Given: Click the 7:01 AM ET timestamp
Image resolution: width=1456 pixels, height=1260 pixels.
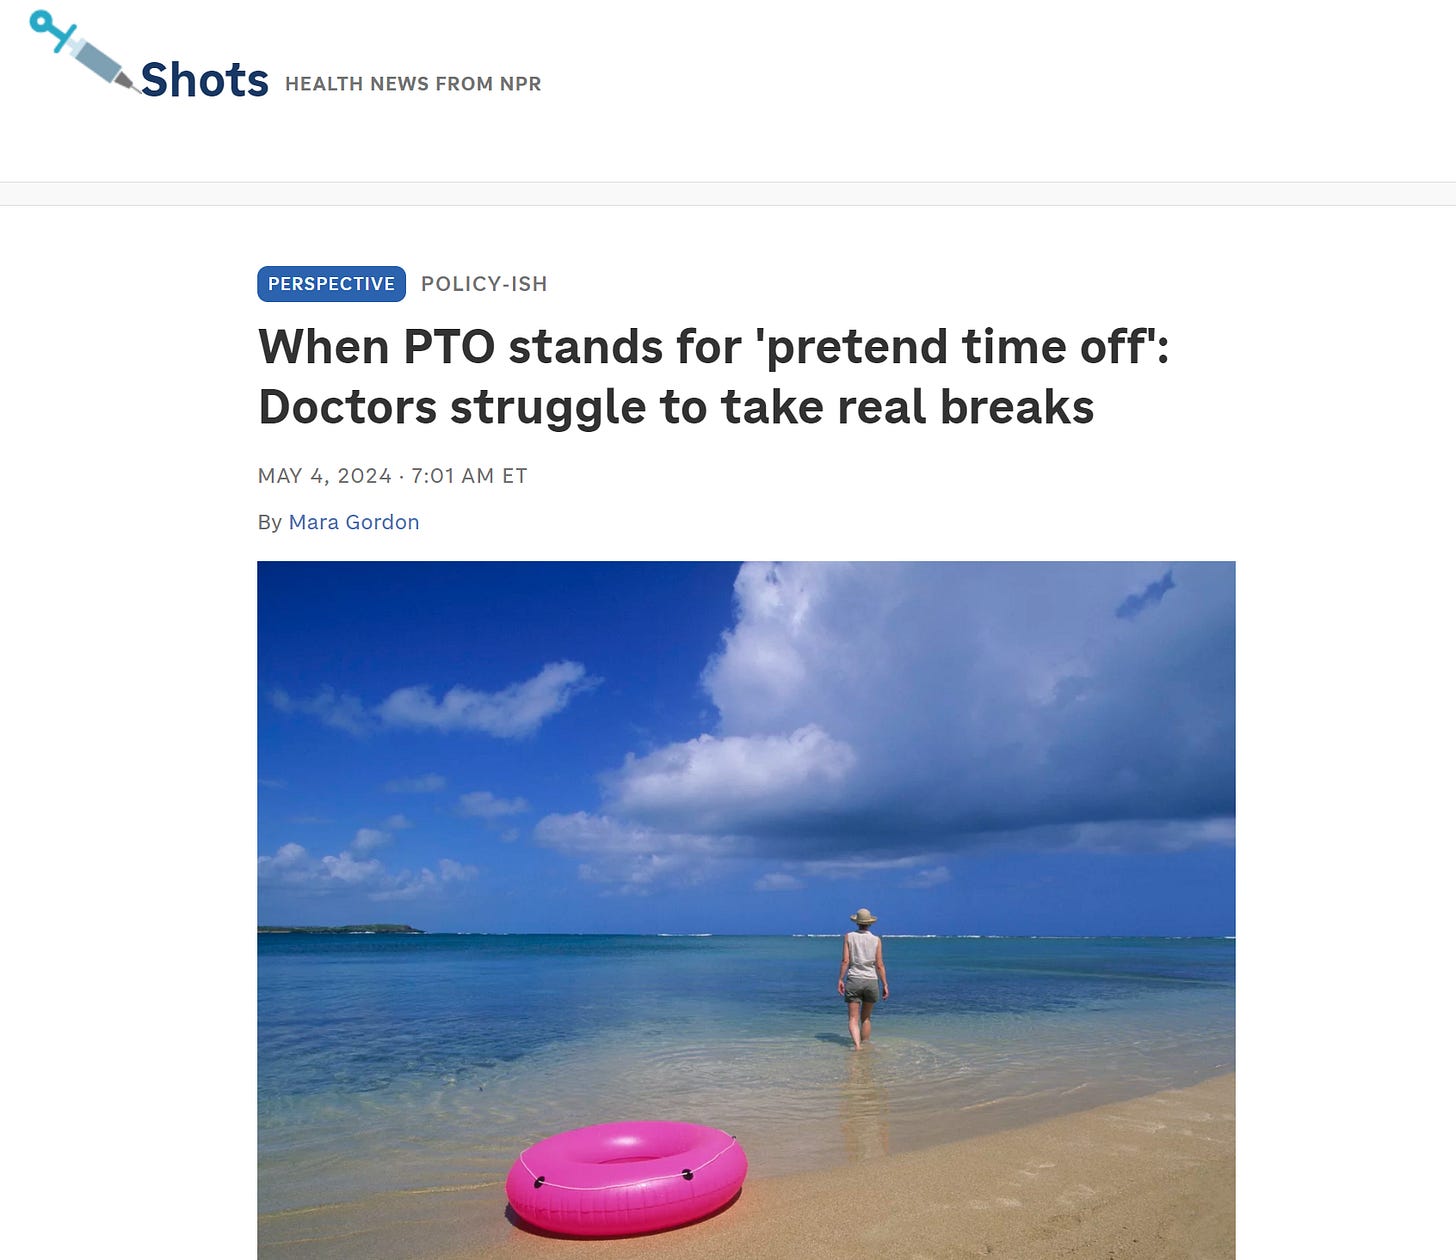Looking at the screenshot, I should pyautogui.click(x=469, y=476).
